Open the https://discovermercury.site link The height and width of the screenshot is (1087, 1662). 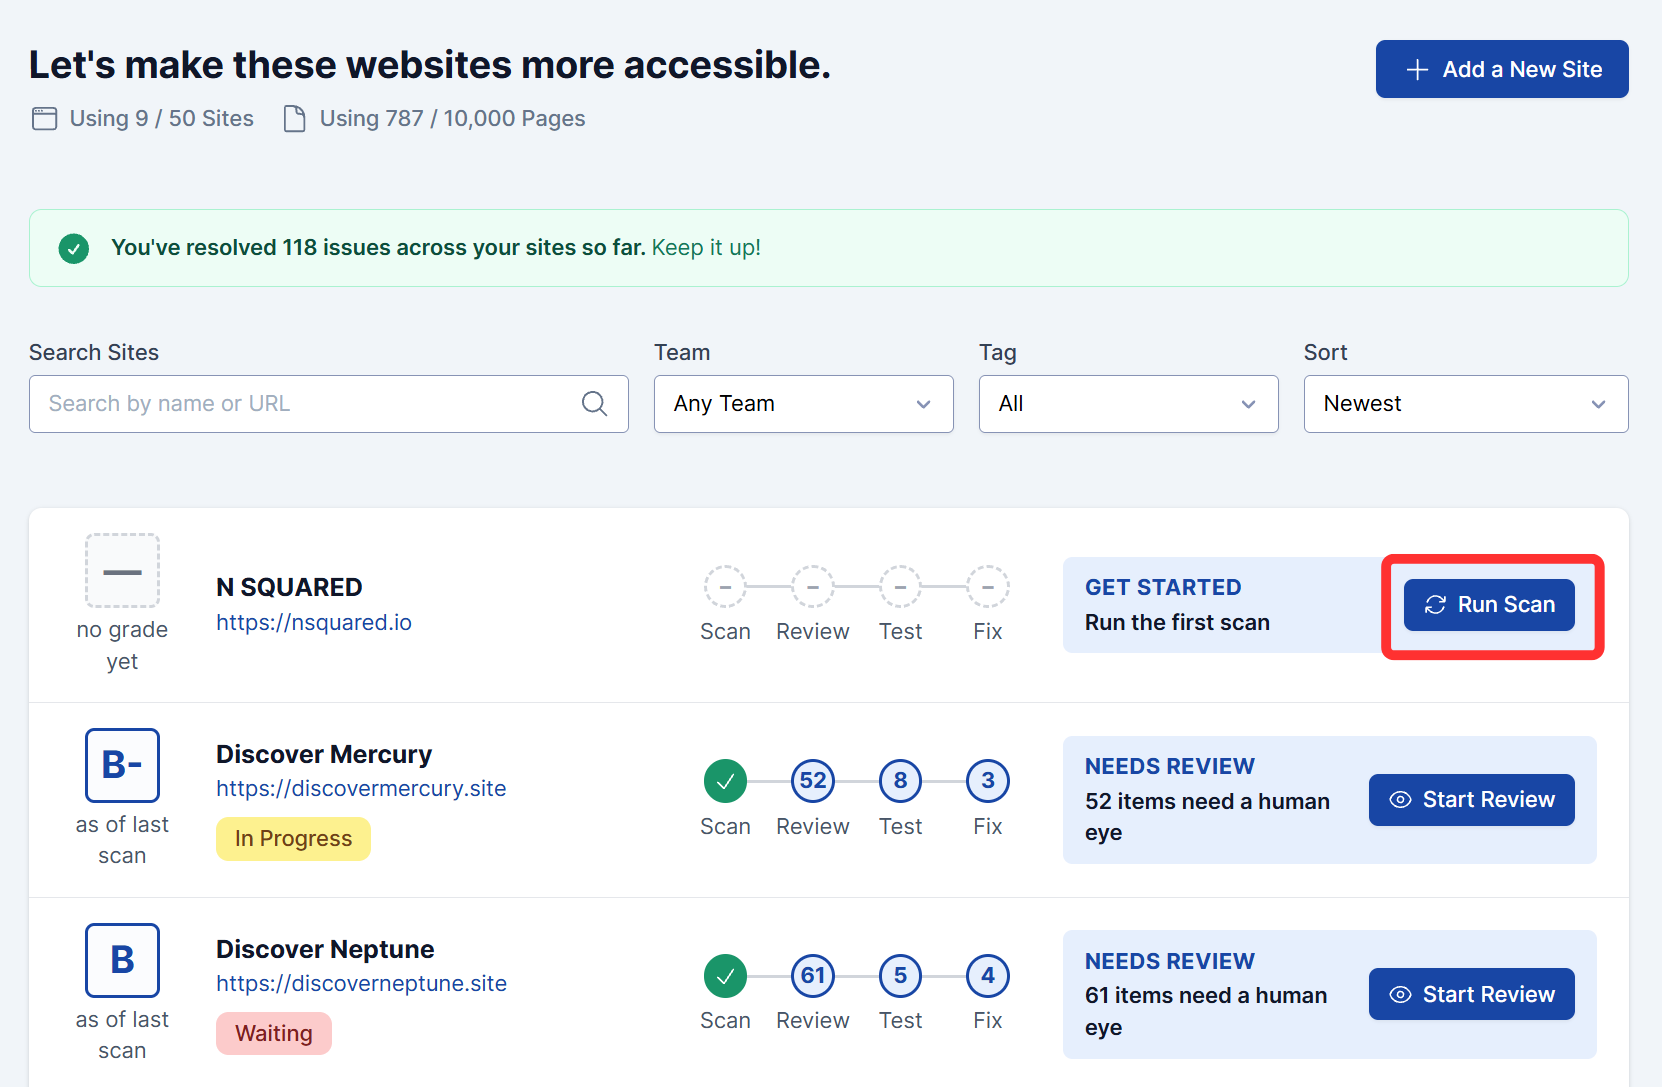point(361,788)
